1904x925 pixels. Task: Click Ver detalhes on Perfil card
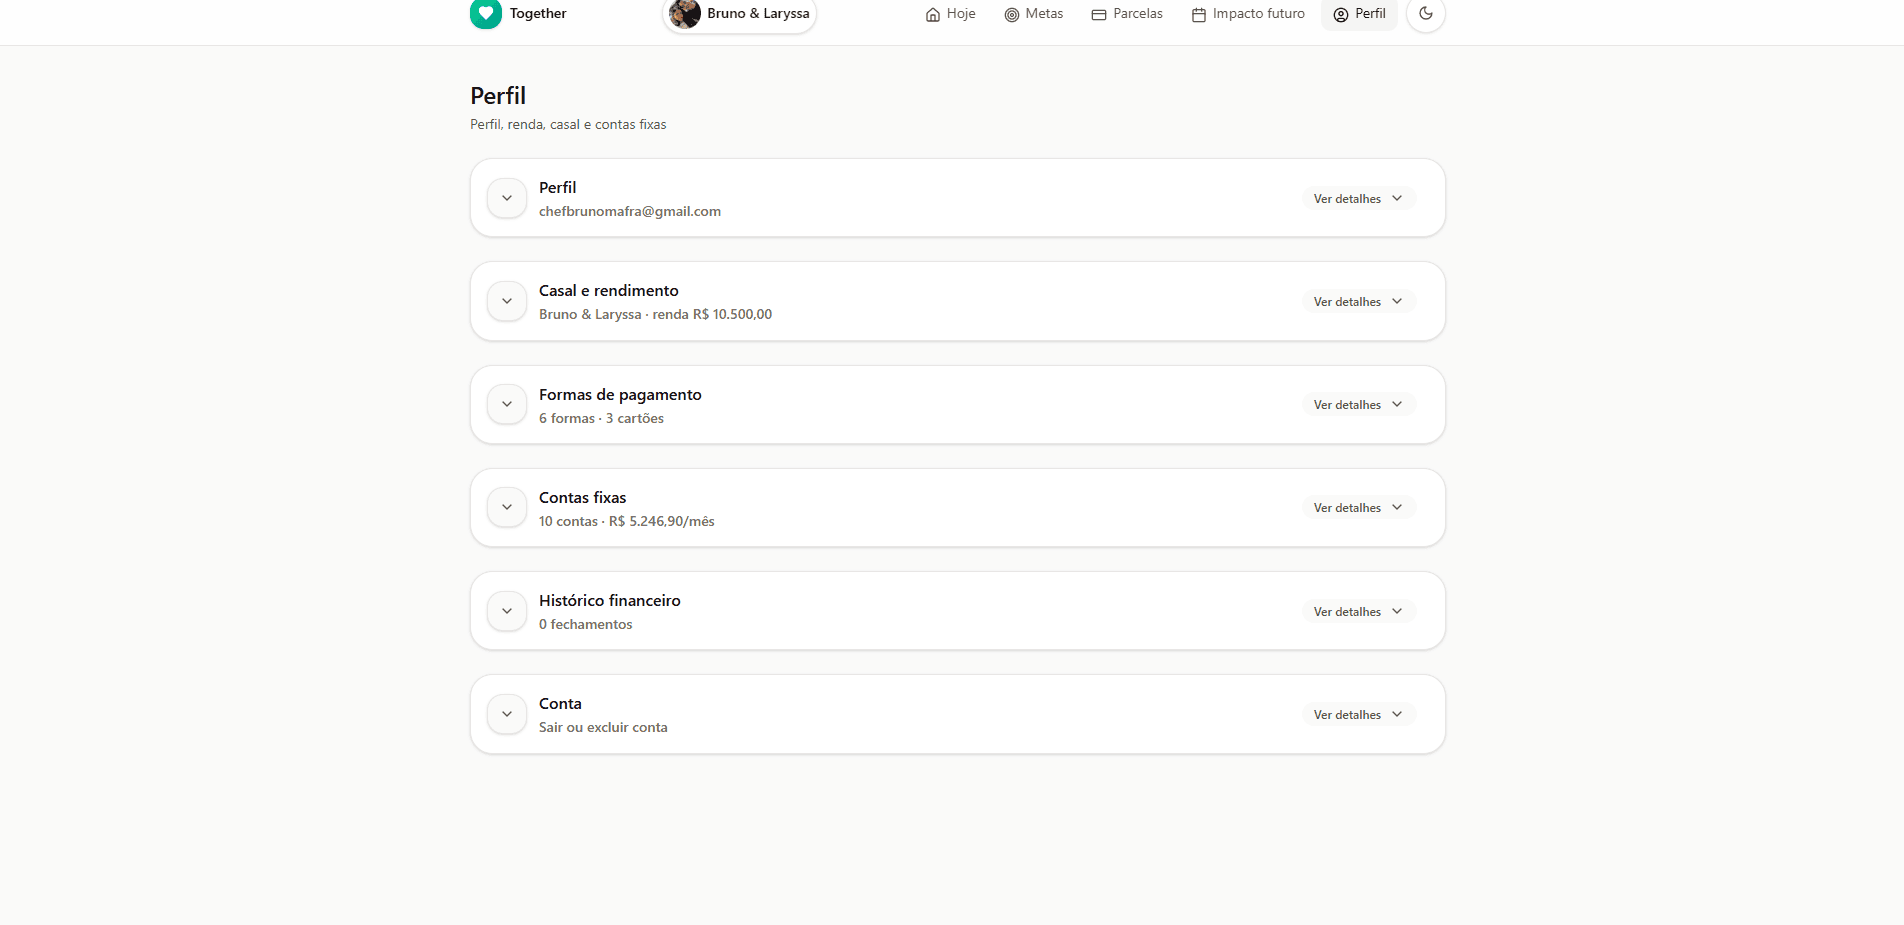[1358, 199]
